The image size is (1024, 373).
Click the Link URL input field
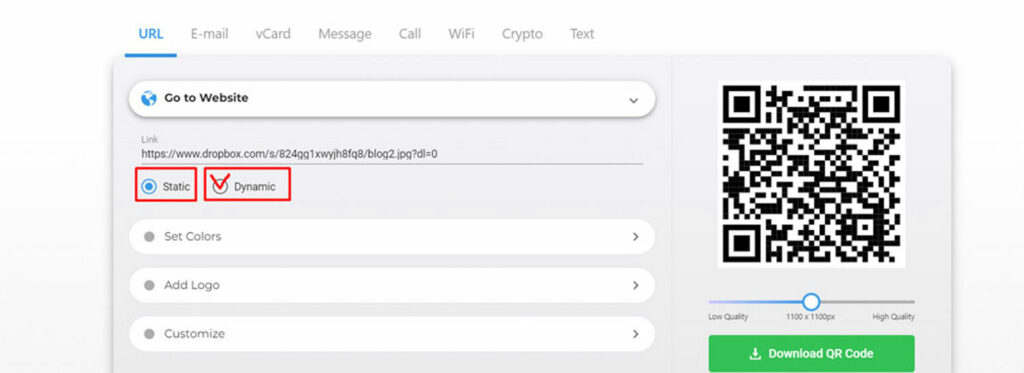coord(392,155)
